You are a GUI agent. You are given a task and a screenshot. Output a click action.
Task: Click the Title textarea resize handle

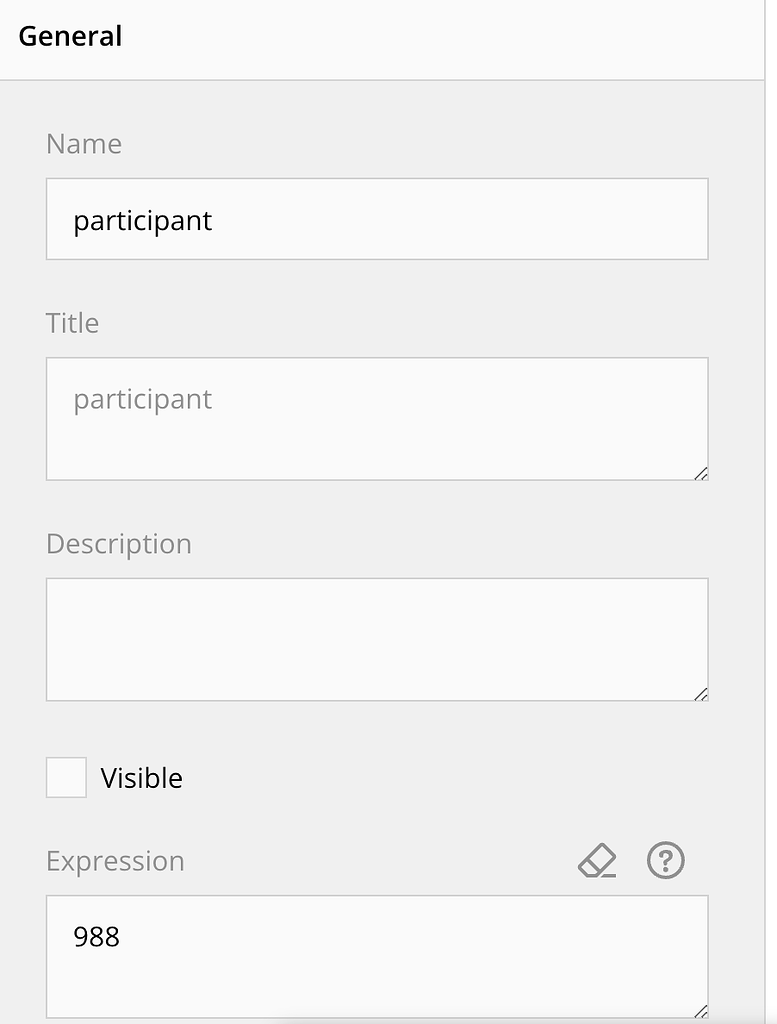point(703,474)
